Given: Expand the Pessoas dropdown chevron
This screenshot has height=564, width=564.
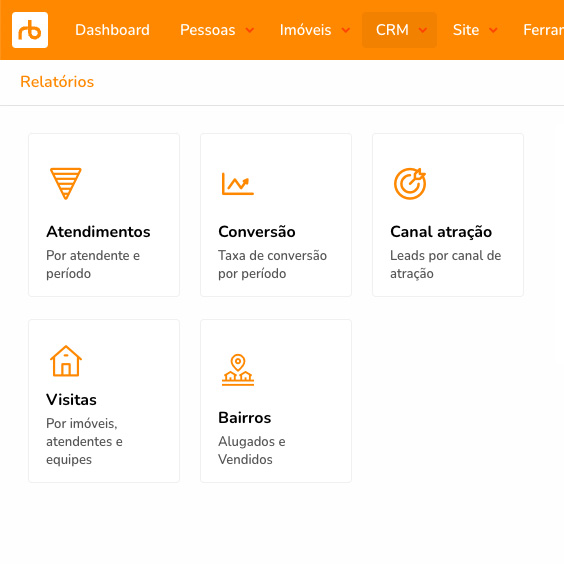Looking at the screenshot, I should pos(250,30).
